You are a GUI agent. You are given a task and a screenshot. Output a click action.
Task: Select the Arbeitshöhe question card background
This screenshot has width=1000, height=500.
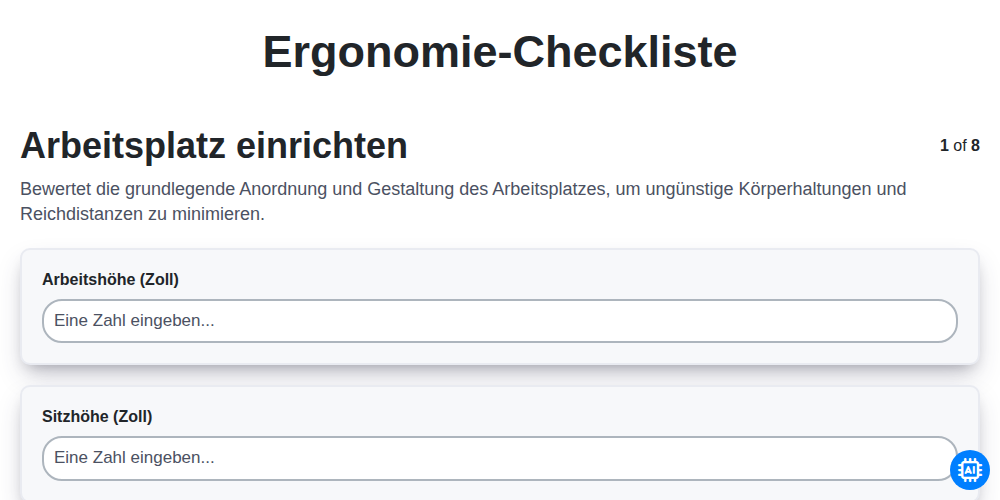tap(500, 307)
